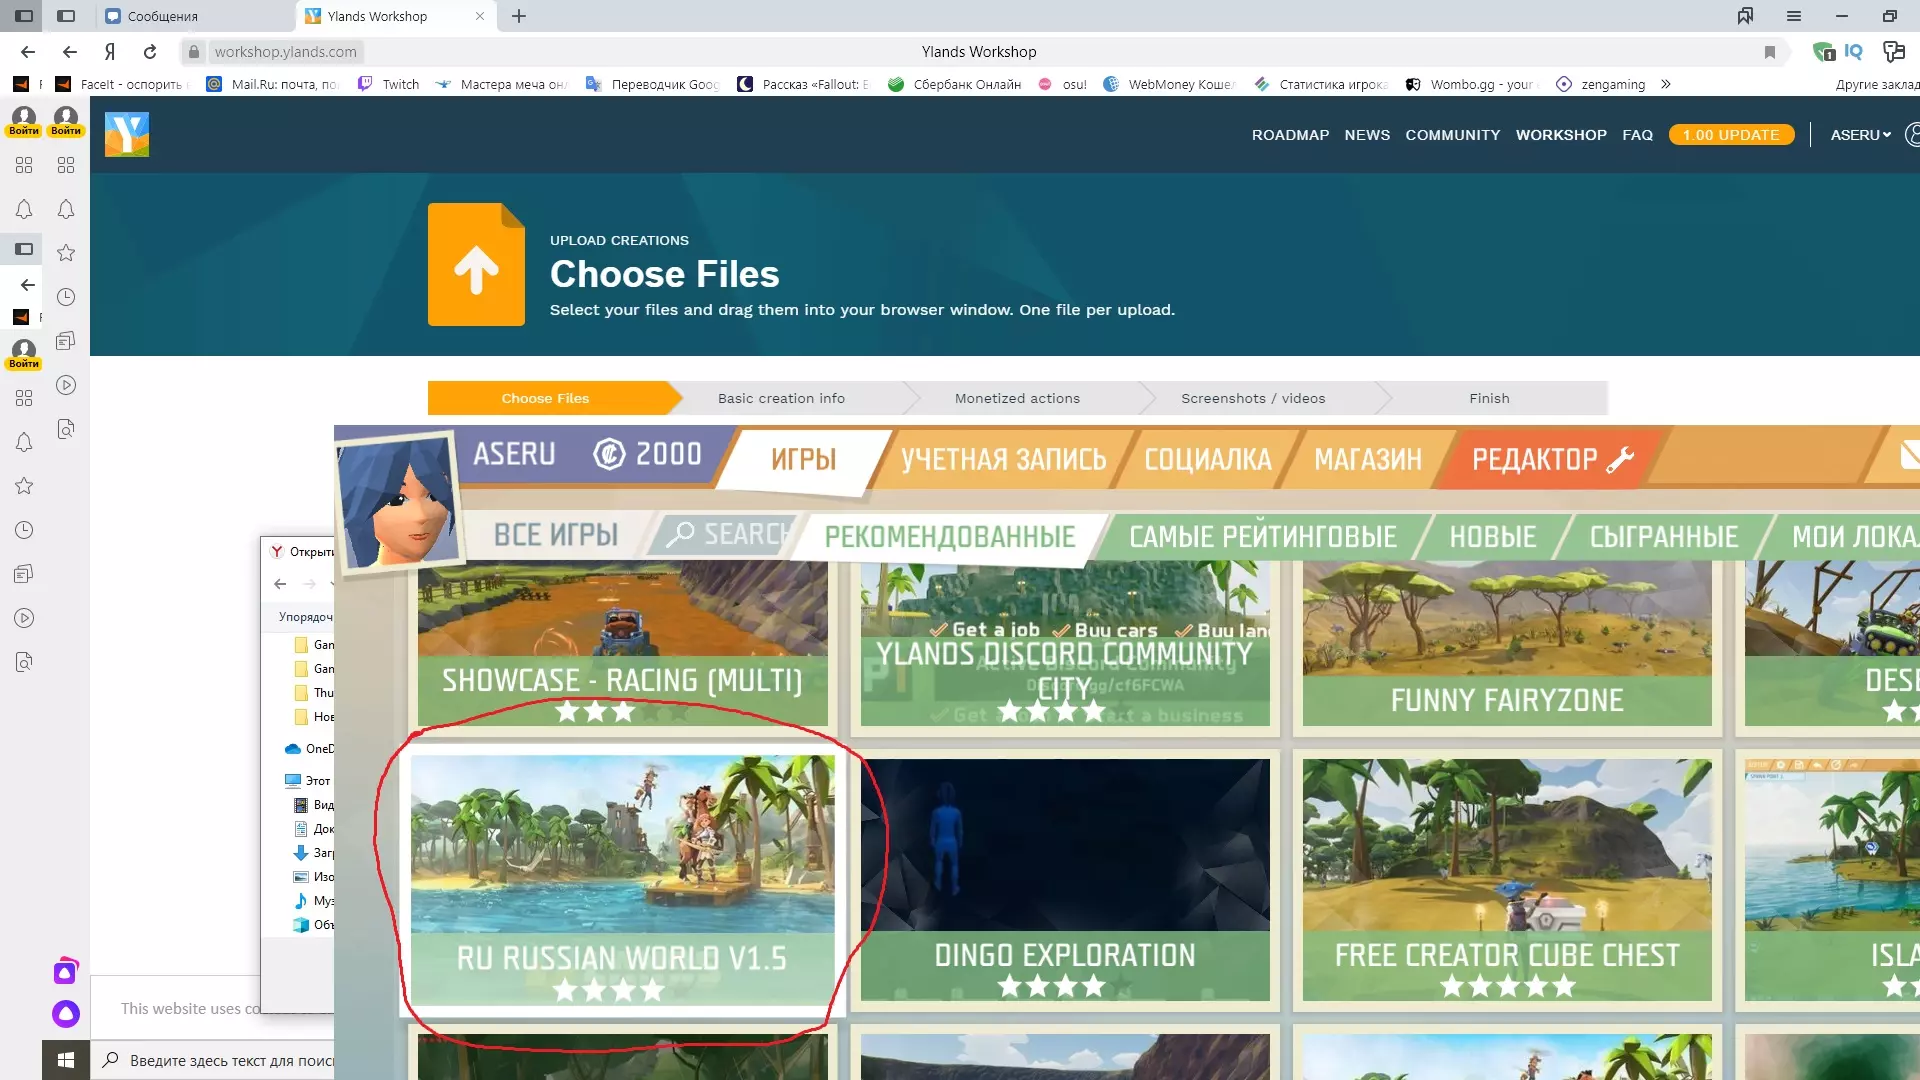Reload the page with refresh icon

[150, 52]
